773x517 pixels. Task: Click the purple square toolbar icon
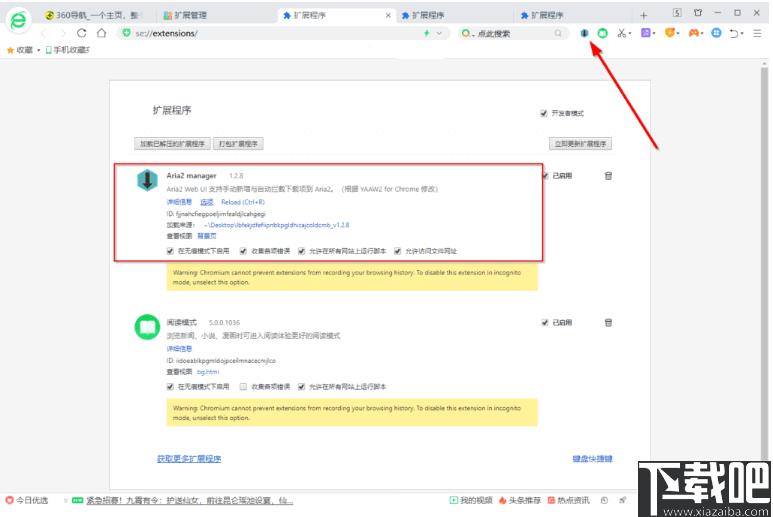pyautogui.click(x=645, y=33)
